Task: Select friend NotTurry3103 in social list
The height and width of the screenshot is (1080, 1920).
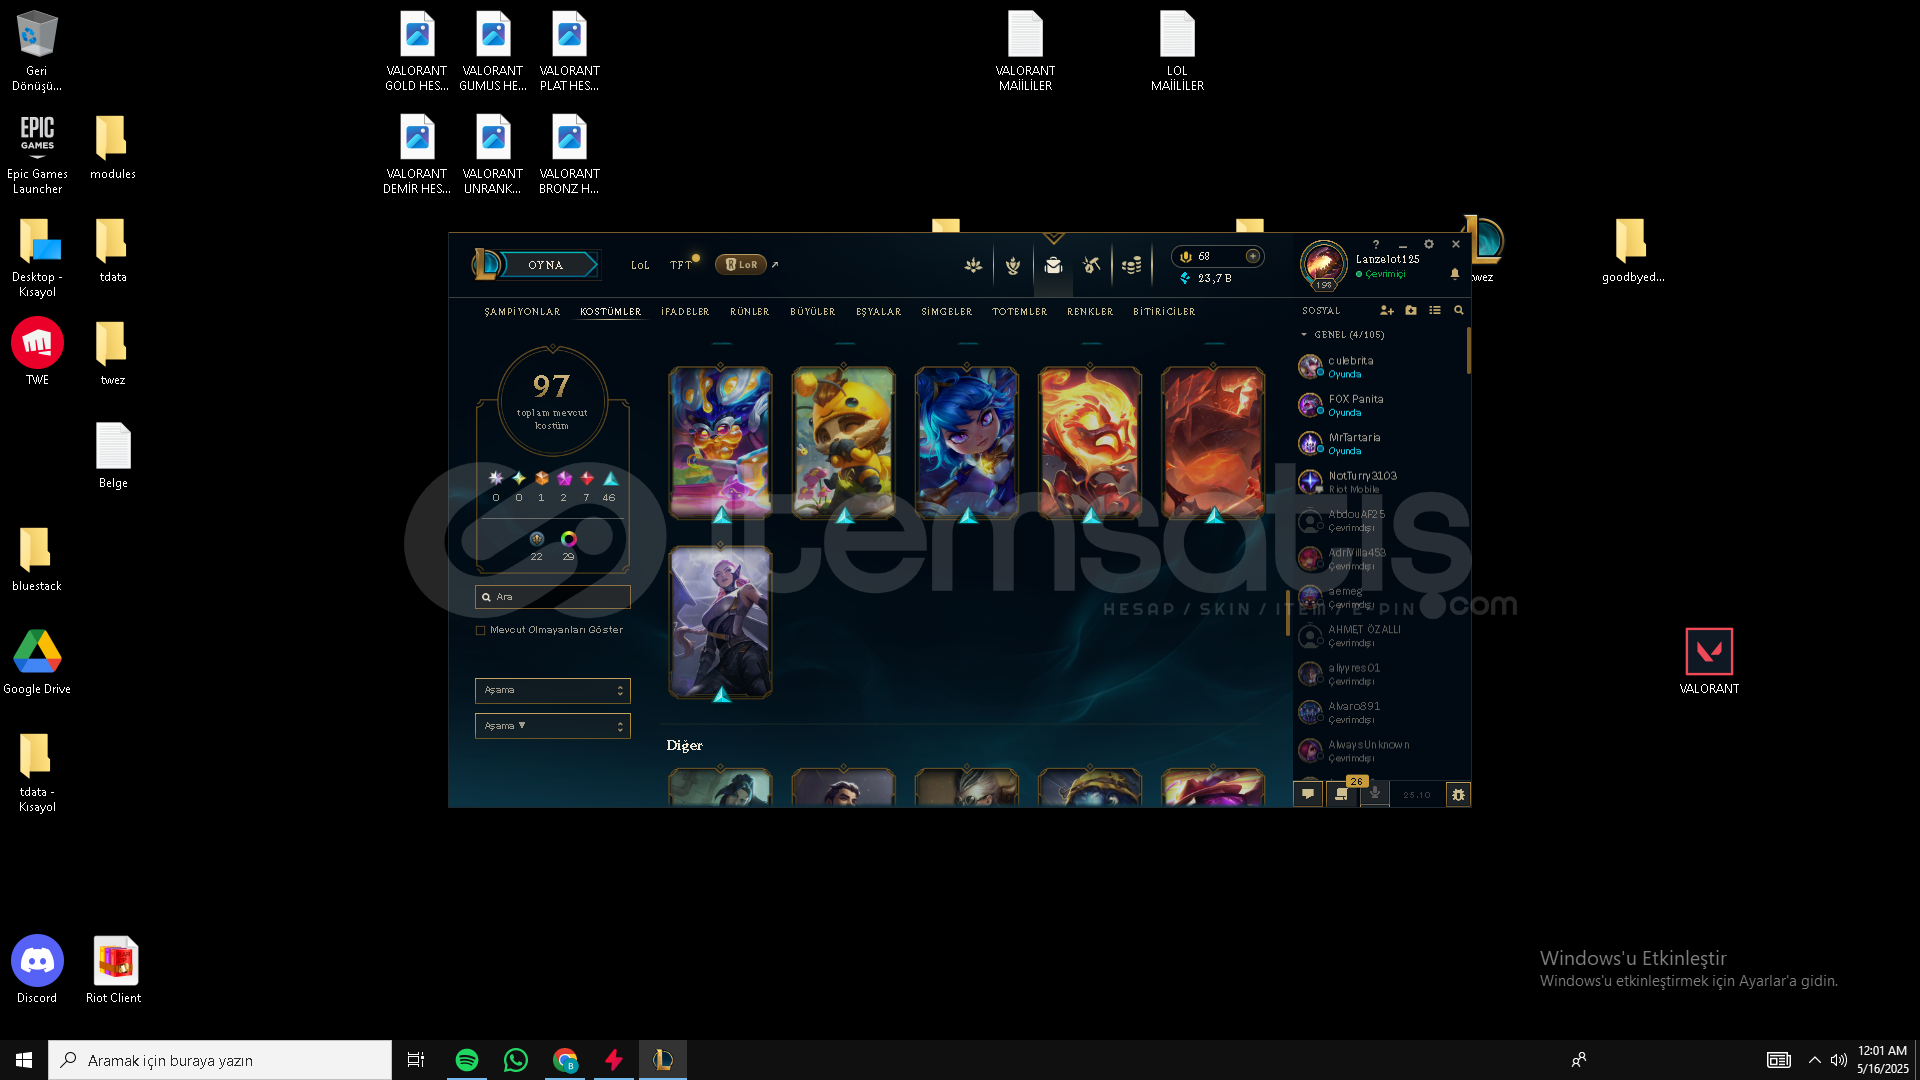Action: coord(1380,482)
